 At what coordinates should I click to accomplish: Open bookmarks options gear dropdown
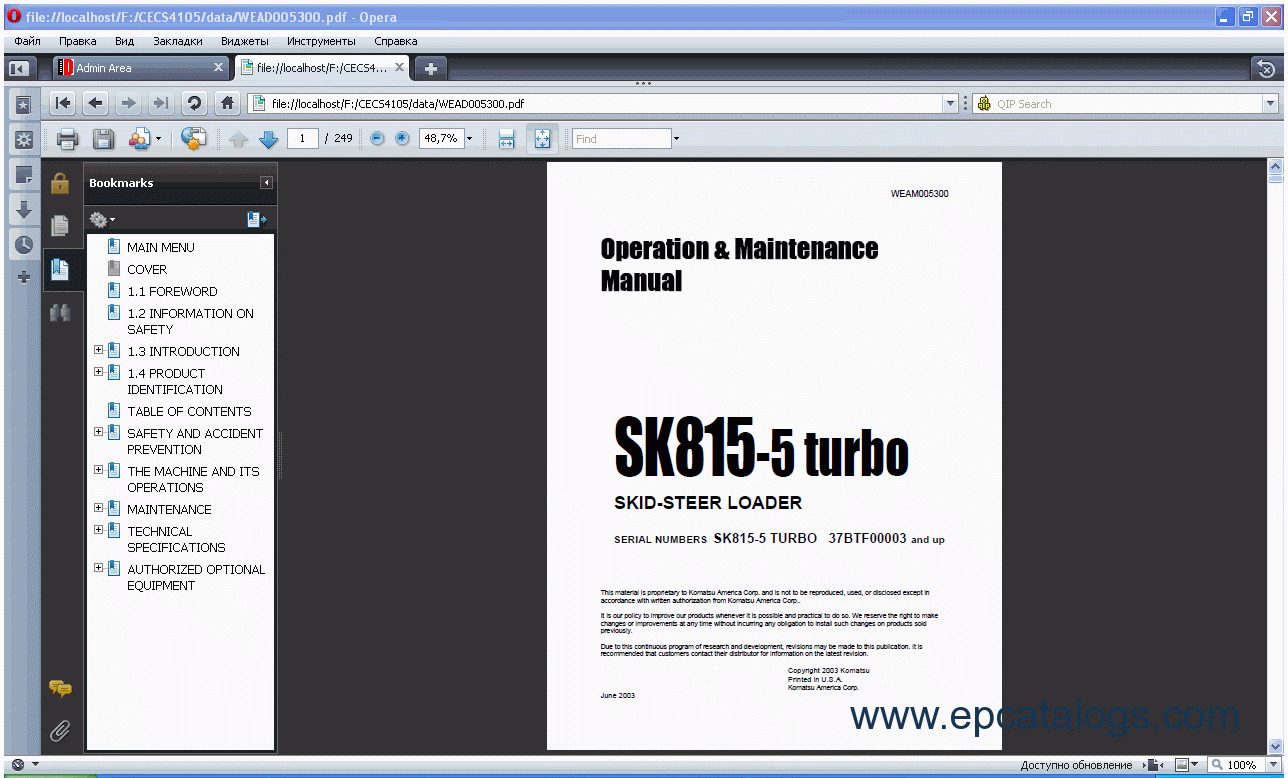pyautogui.click(x=101, y=219)
